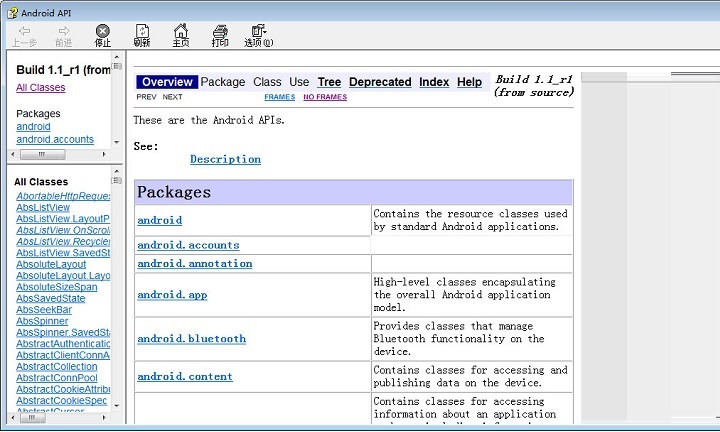Click the Android API title bar icon

click(x=12, y=13)
